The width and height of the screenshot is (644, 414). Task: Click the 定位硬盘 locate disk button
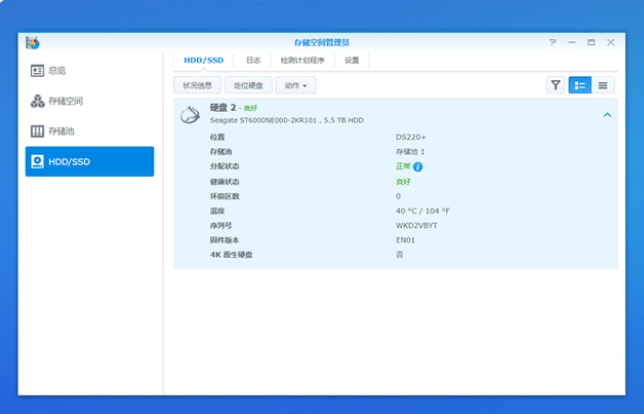(247, 86)
